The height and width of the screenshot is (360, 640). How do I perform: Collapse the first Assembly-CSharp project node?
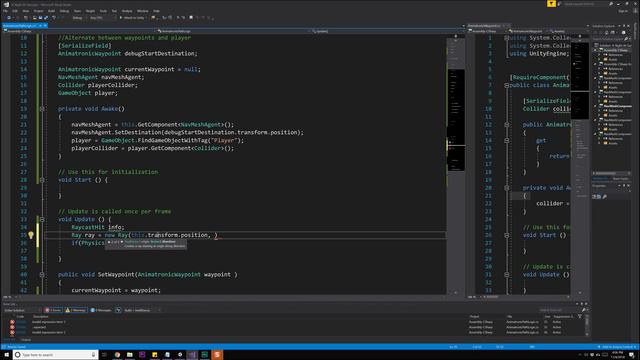[x=595, y=50]
